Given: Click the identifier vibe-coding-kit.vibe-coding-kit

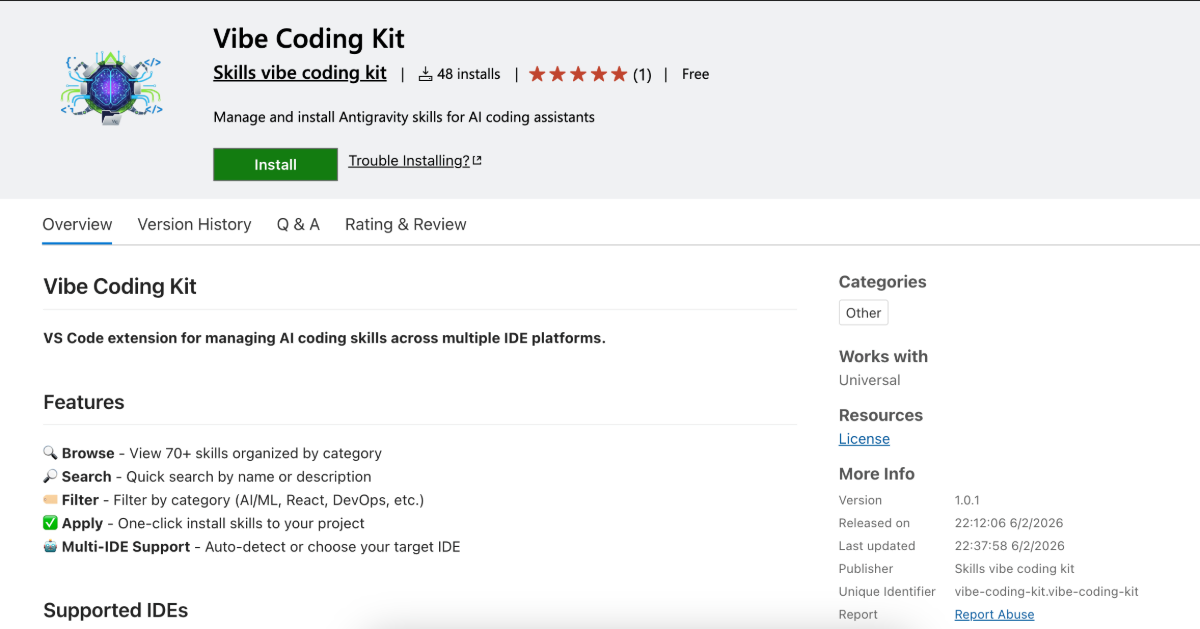Looking at the screenshot, I should coord(1047,592).
